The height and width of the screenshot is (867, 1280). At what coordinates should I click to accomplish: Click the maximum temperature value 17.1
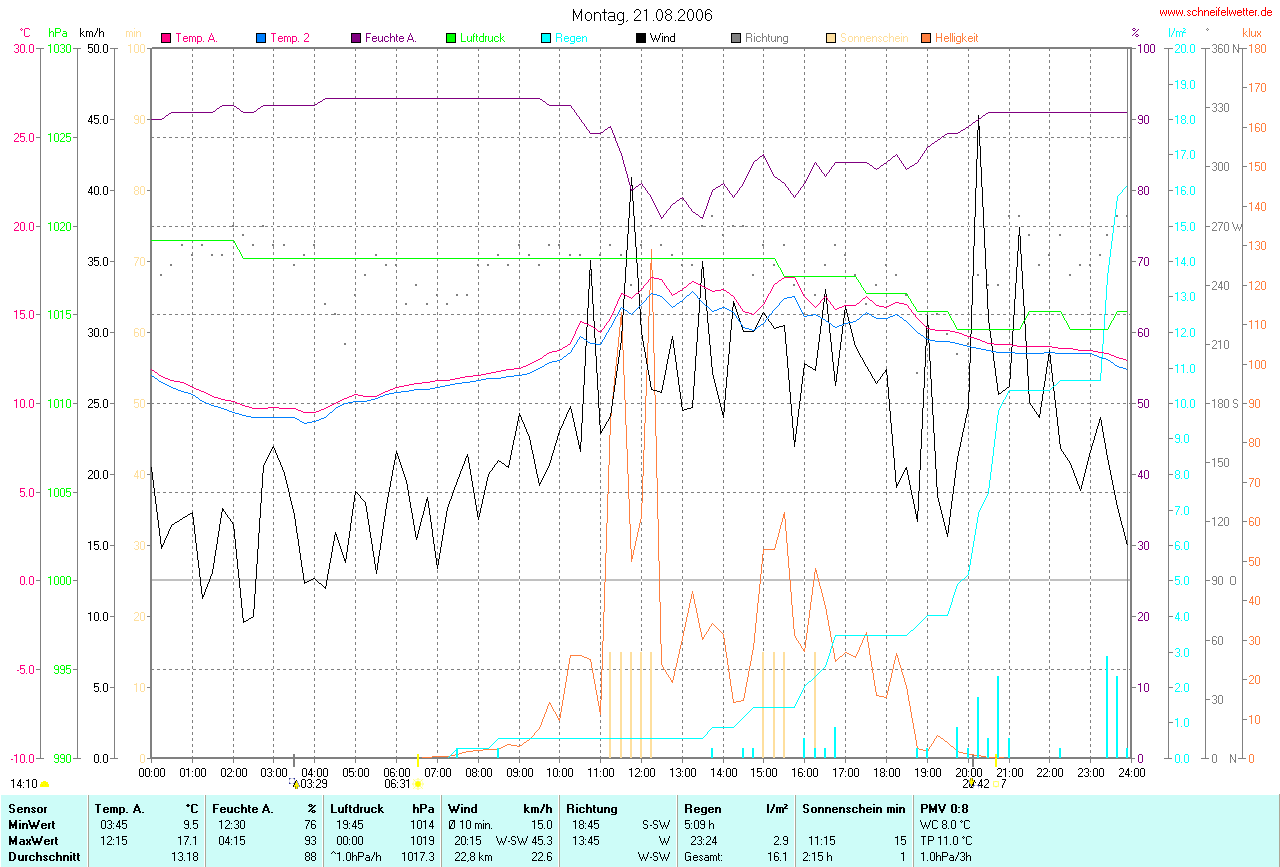[190, 841]
